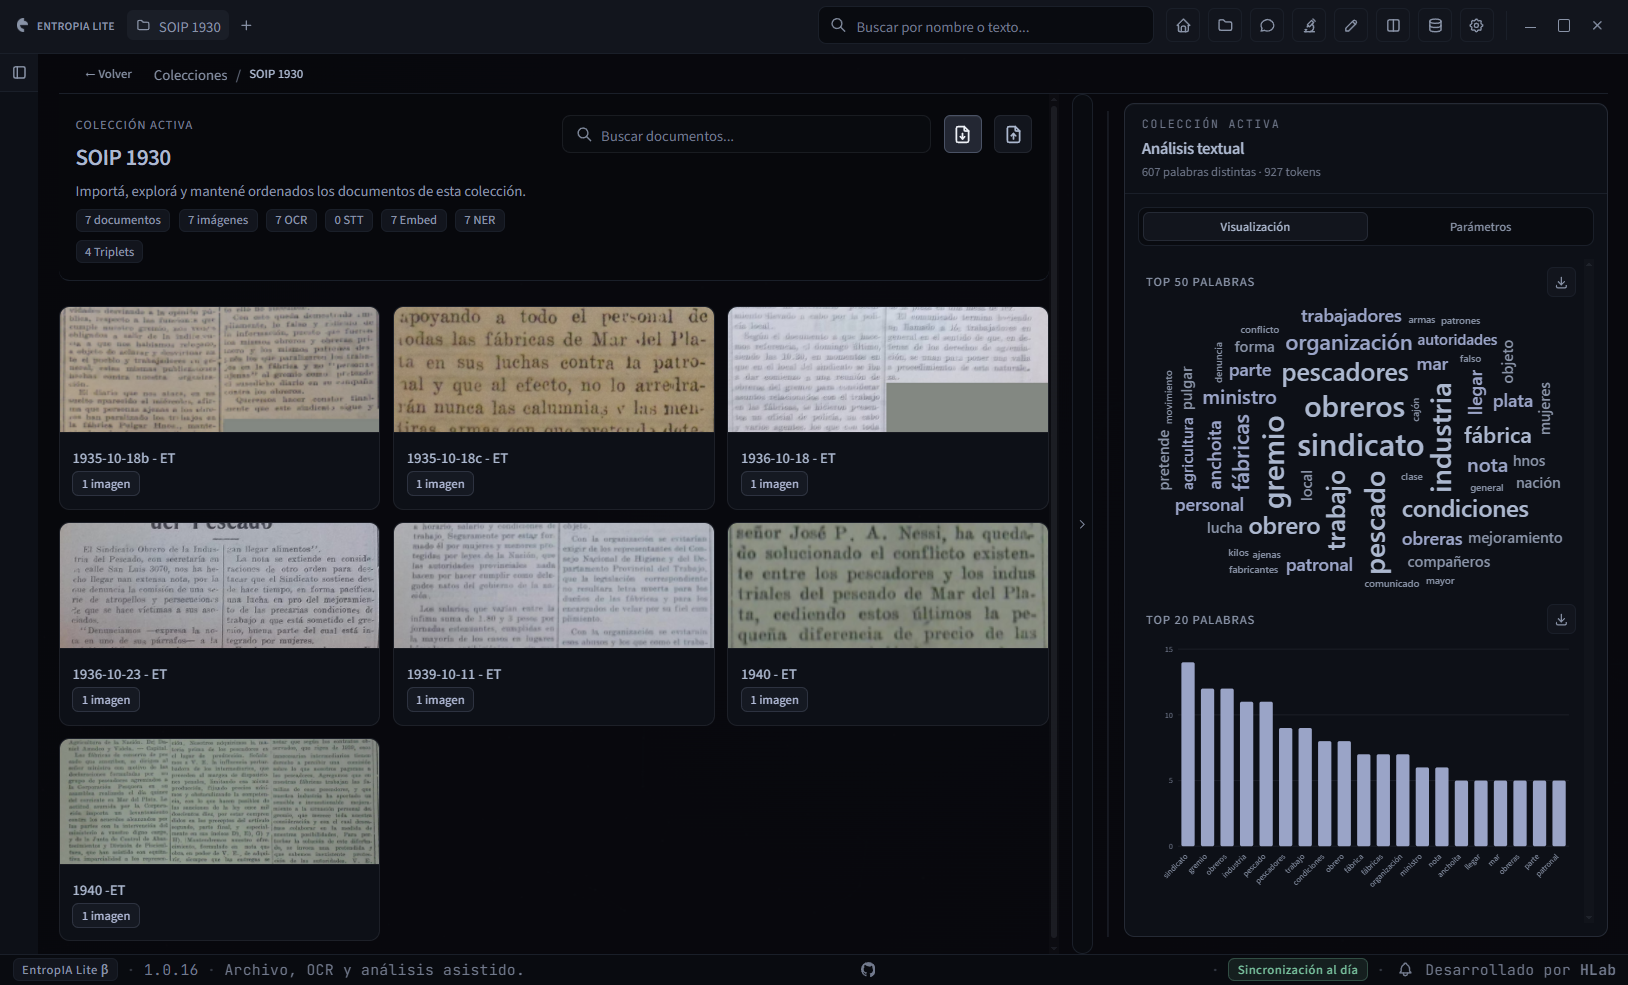Add a new tab with plus icon

246,26
